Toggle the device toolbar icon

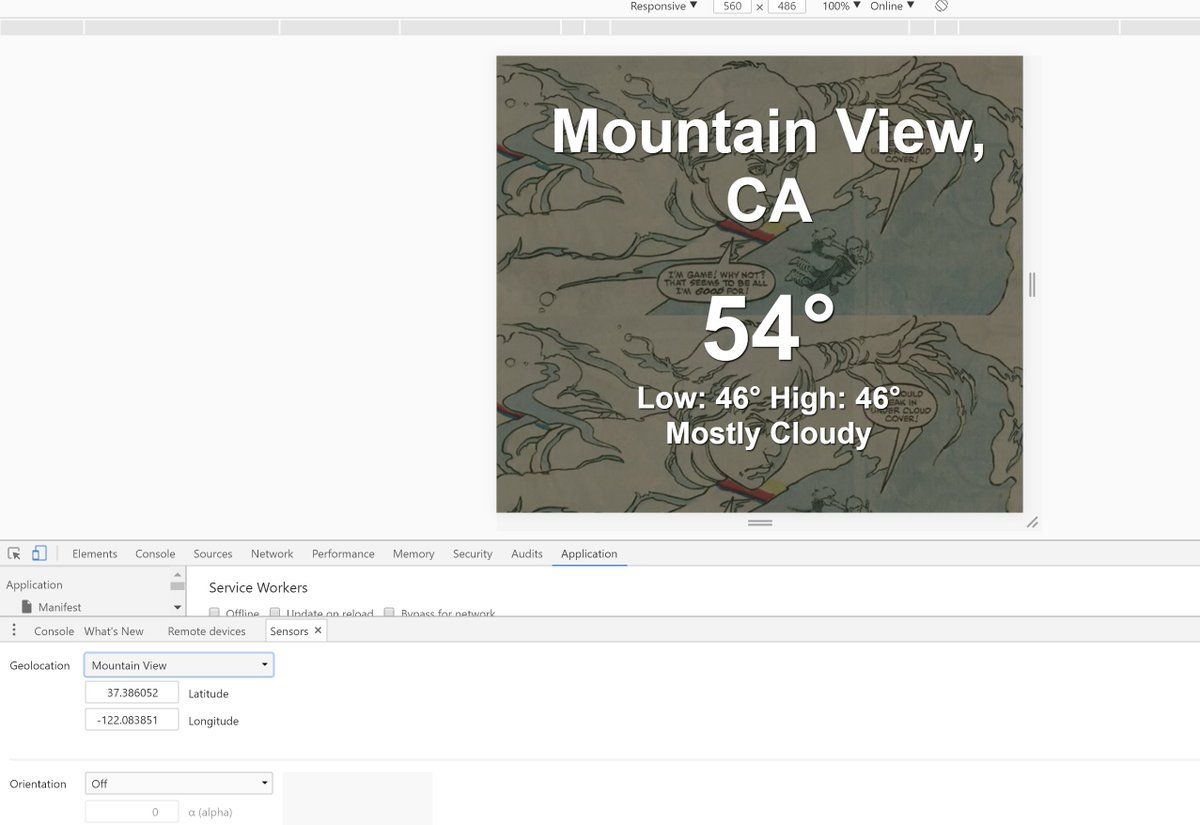coord(39,553)
